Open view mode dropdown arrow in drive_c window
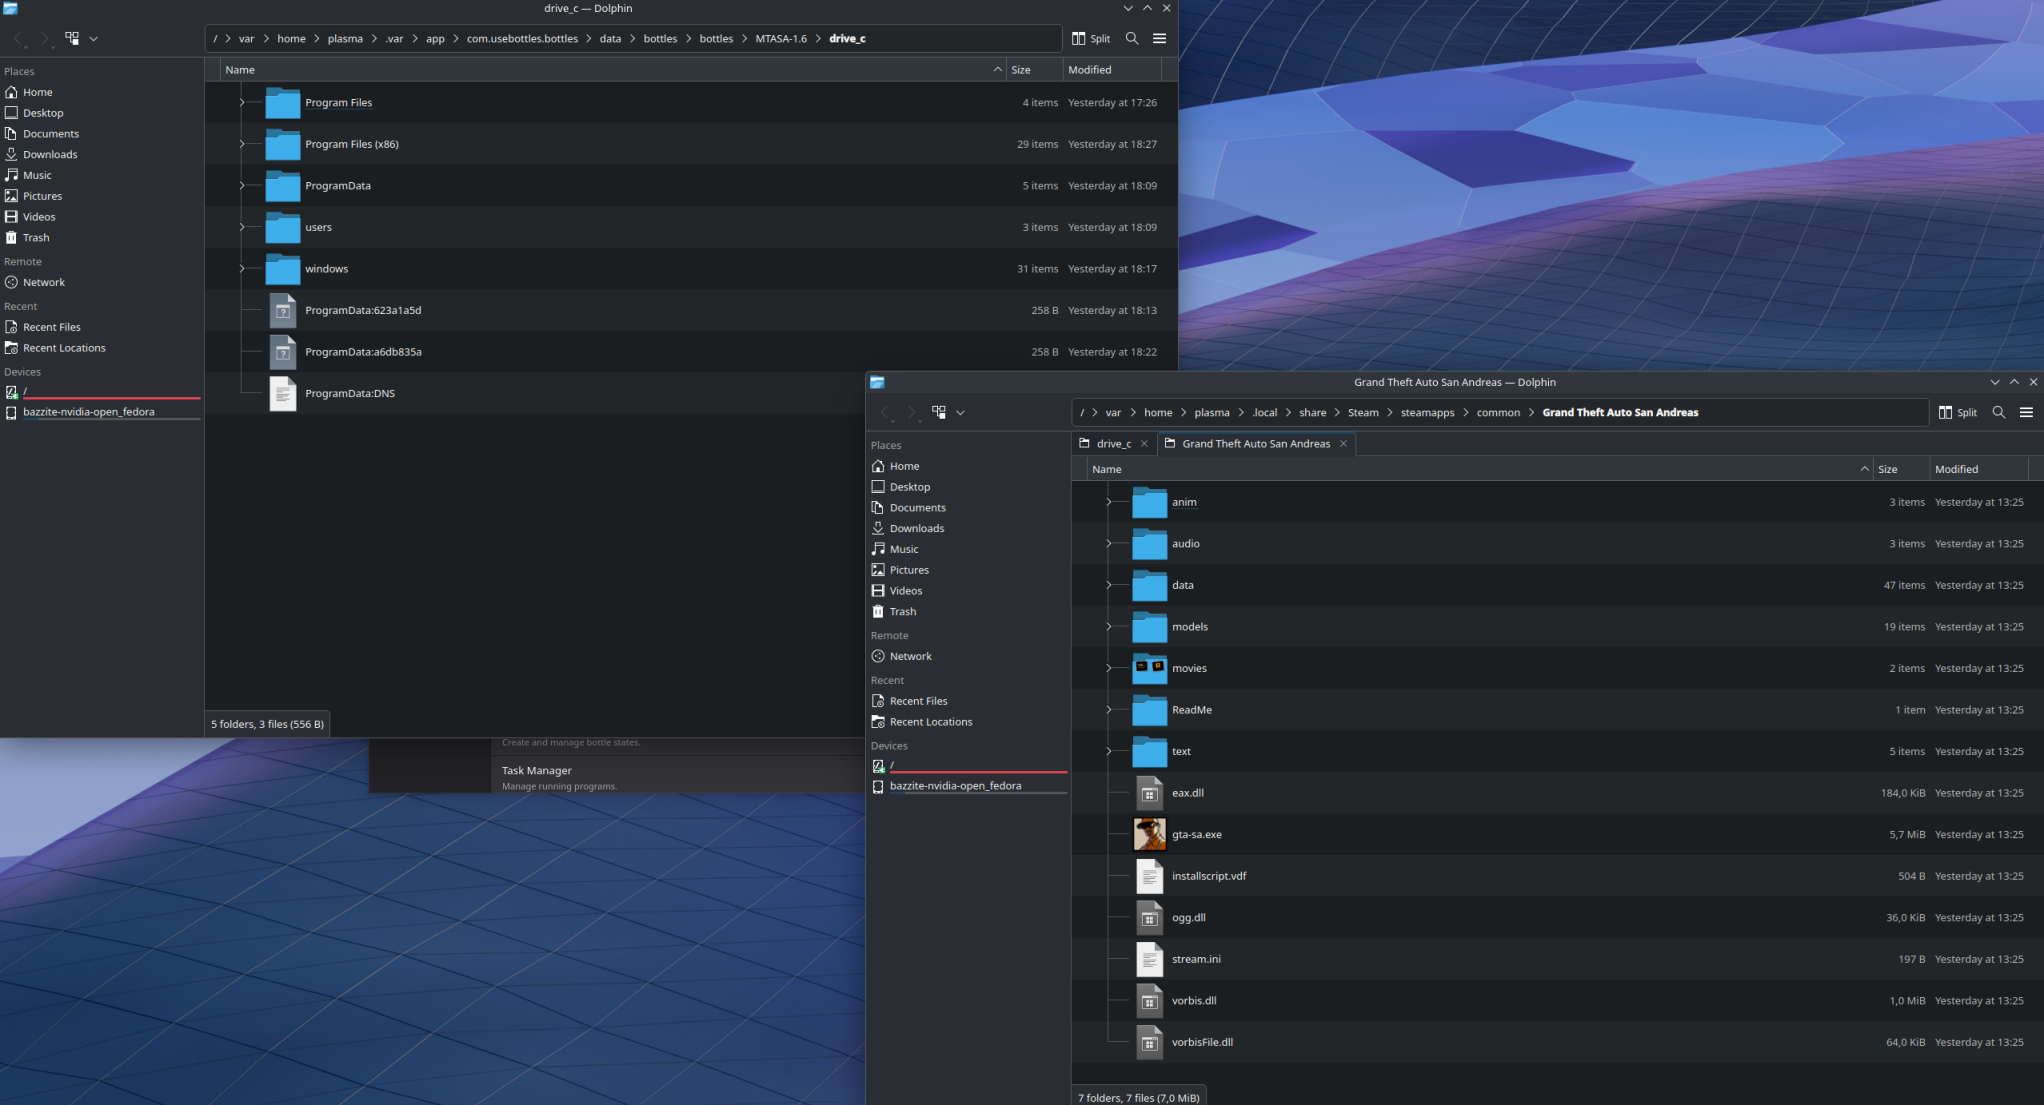 [x=94, y=38]
